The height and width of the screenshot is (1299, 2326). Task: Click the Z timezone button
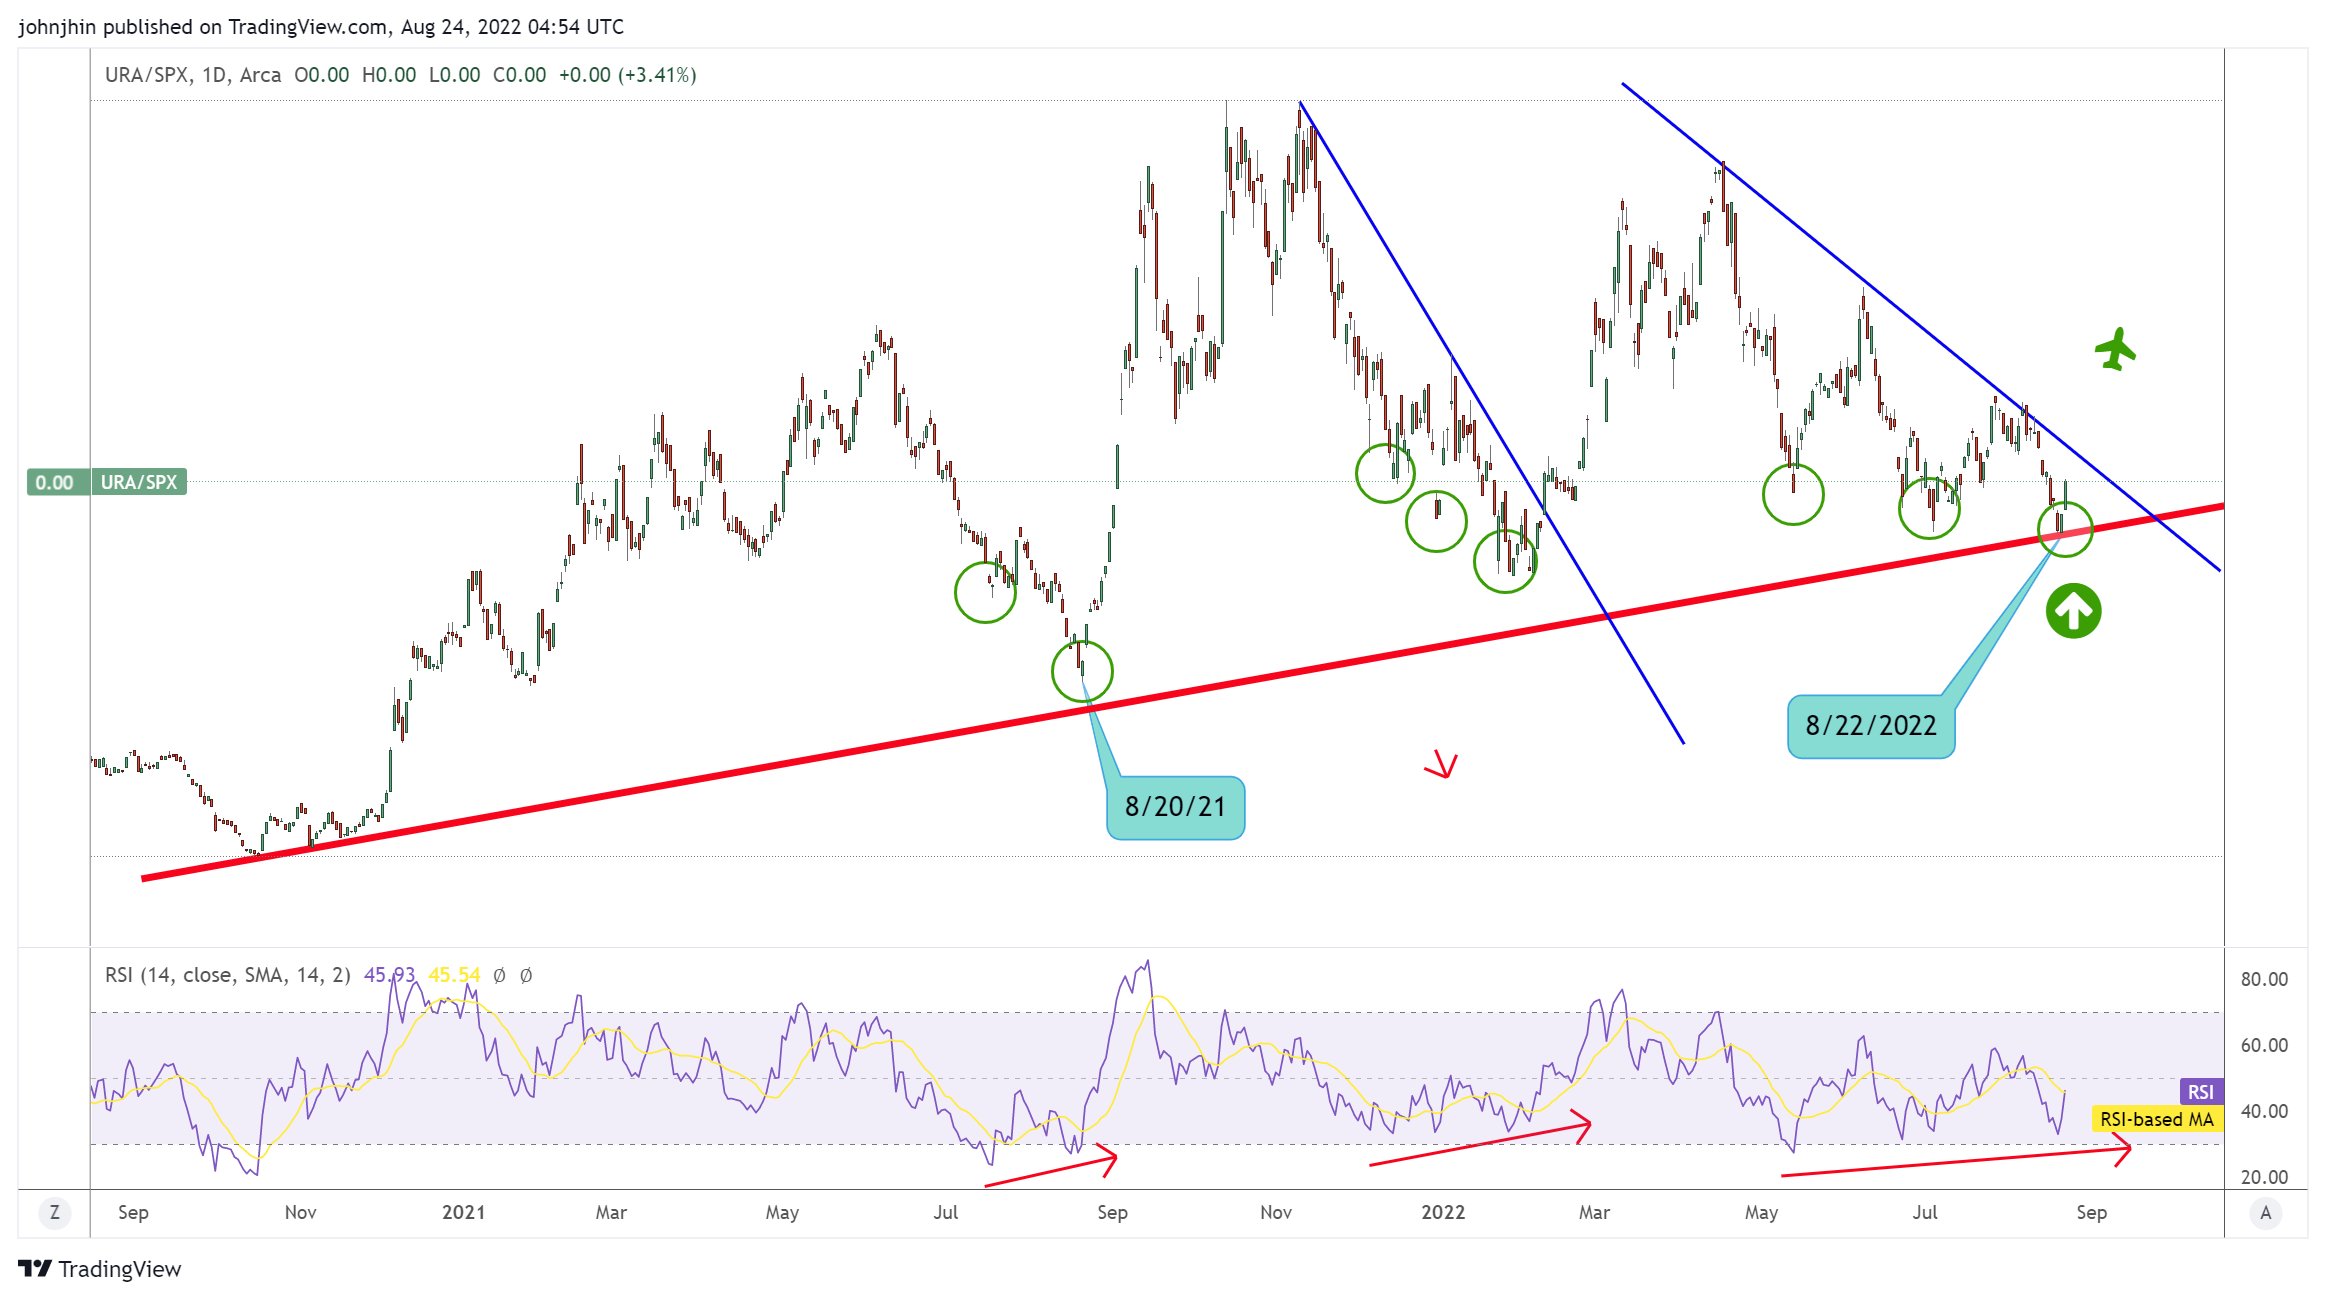click(54, 1213)
